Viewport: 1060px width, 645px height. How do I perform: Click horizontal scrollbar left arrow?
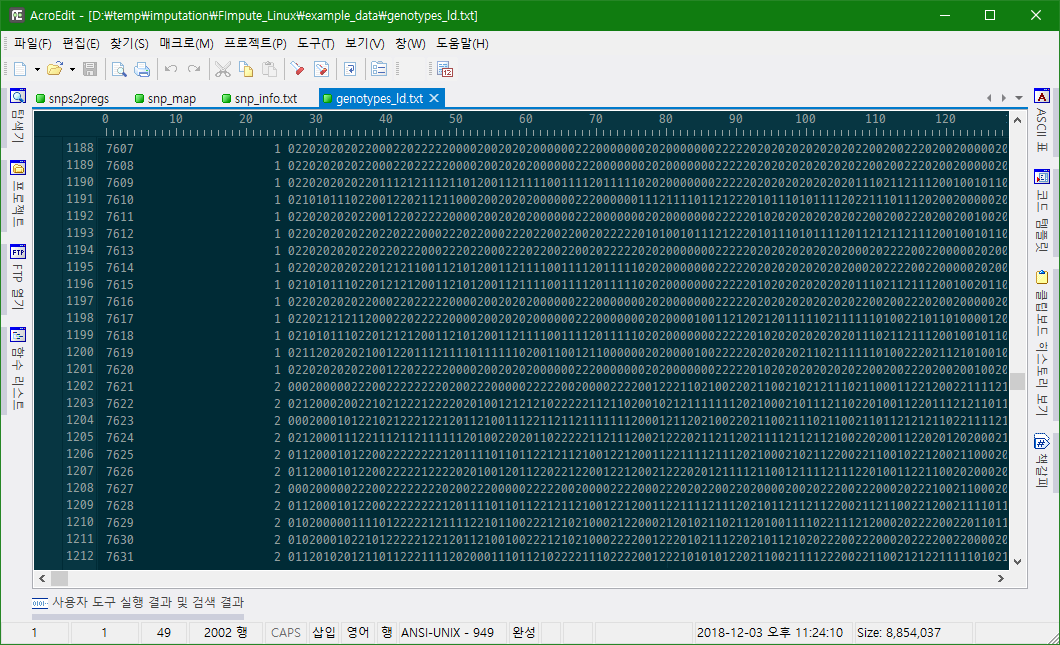pyautogui.click(x=42, y=578)
